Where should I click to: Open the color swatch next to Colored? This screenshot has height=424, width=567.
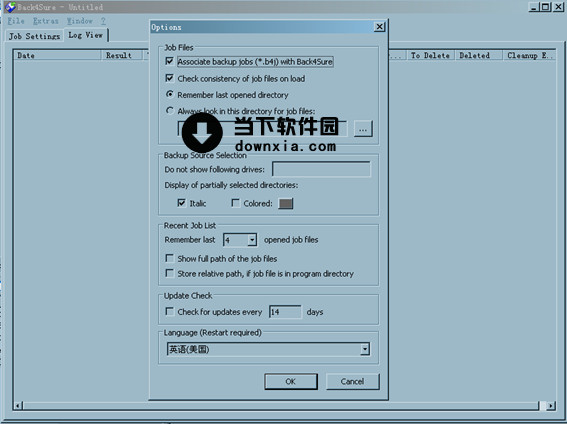285,204
